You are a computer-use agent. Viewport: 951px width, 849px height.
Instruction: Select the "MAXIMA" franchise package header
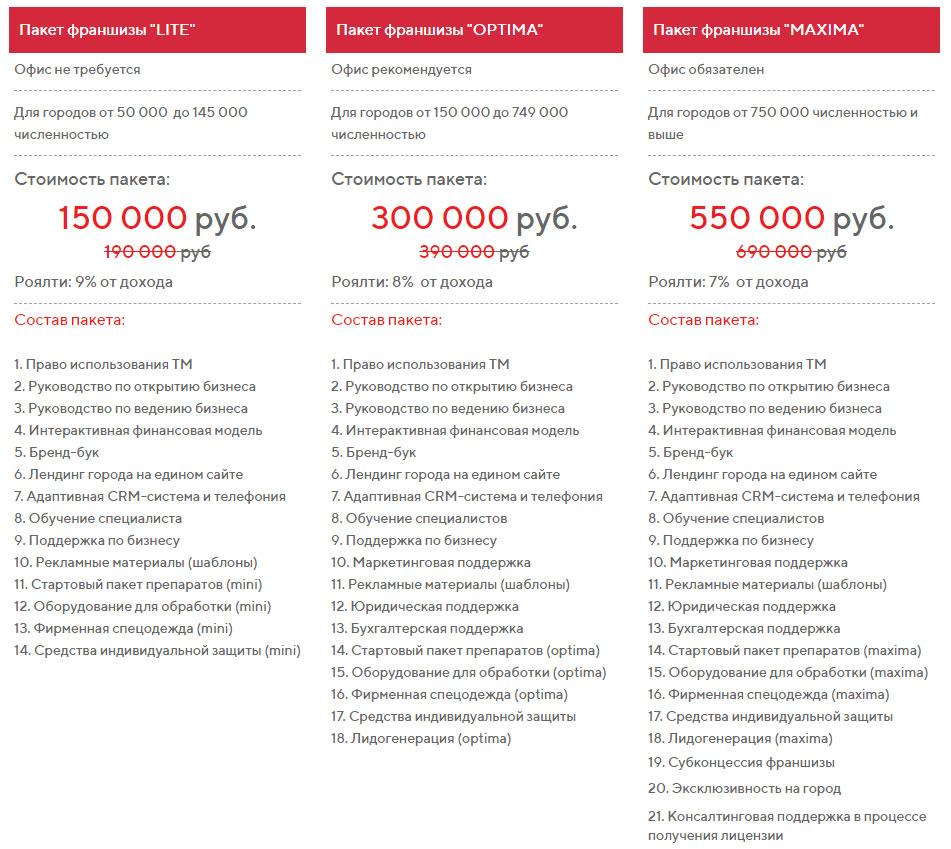tap(791, 30)
